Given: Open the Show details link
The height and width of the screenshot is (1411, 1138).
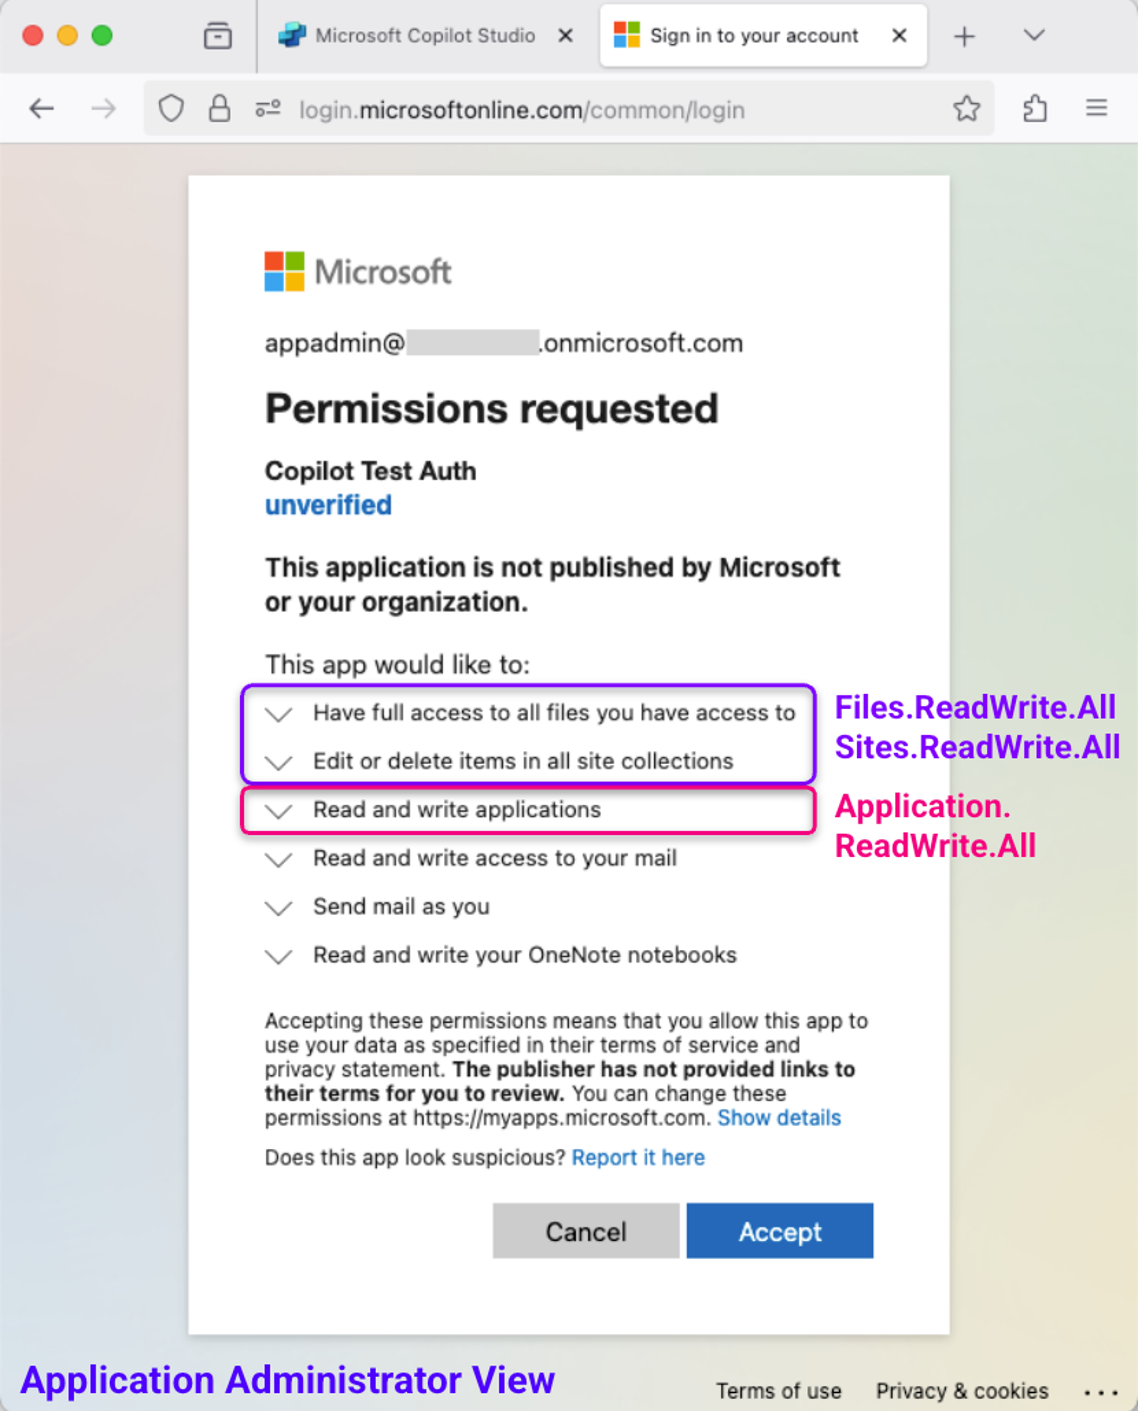Looking at the screenshot, I should [779, 1118].
